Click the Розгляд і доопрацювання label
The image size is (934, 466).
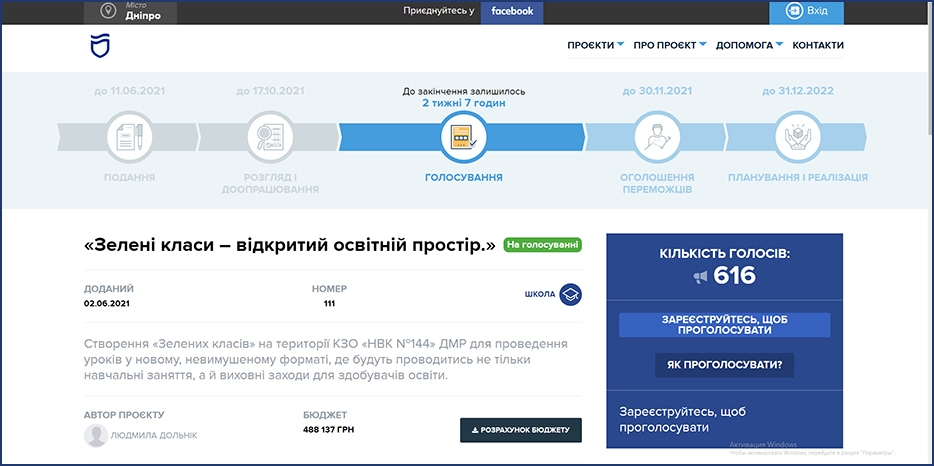coord(270,184)
